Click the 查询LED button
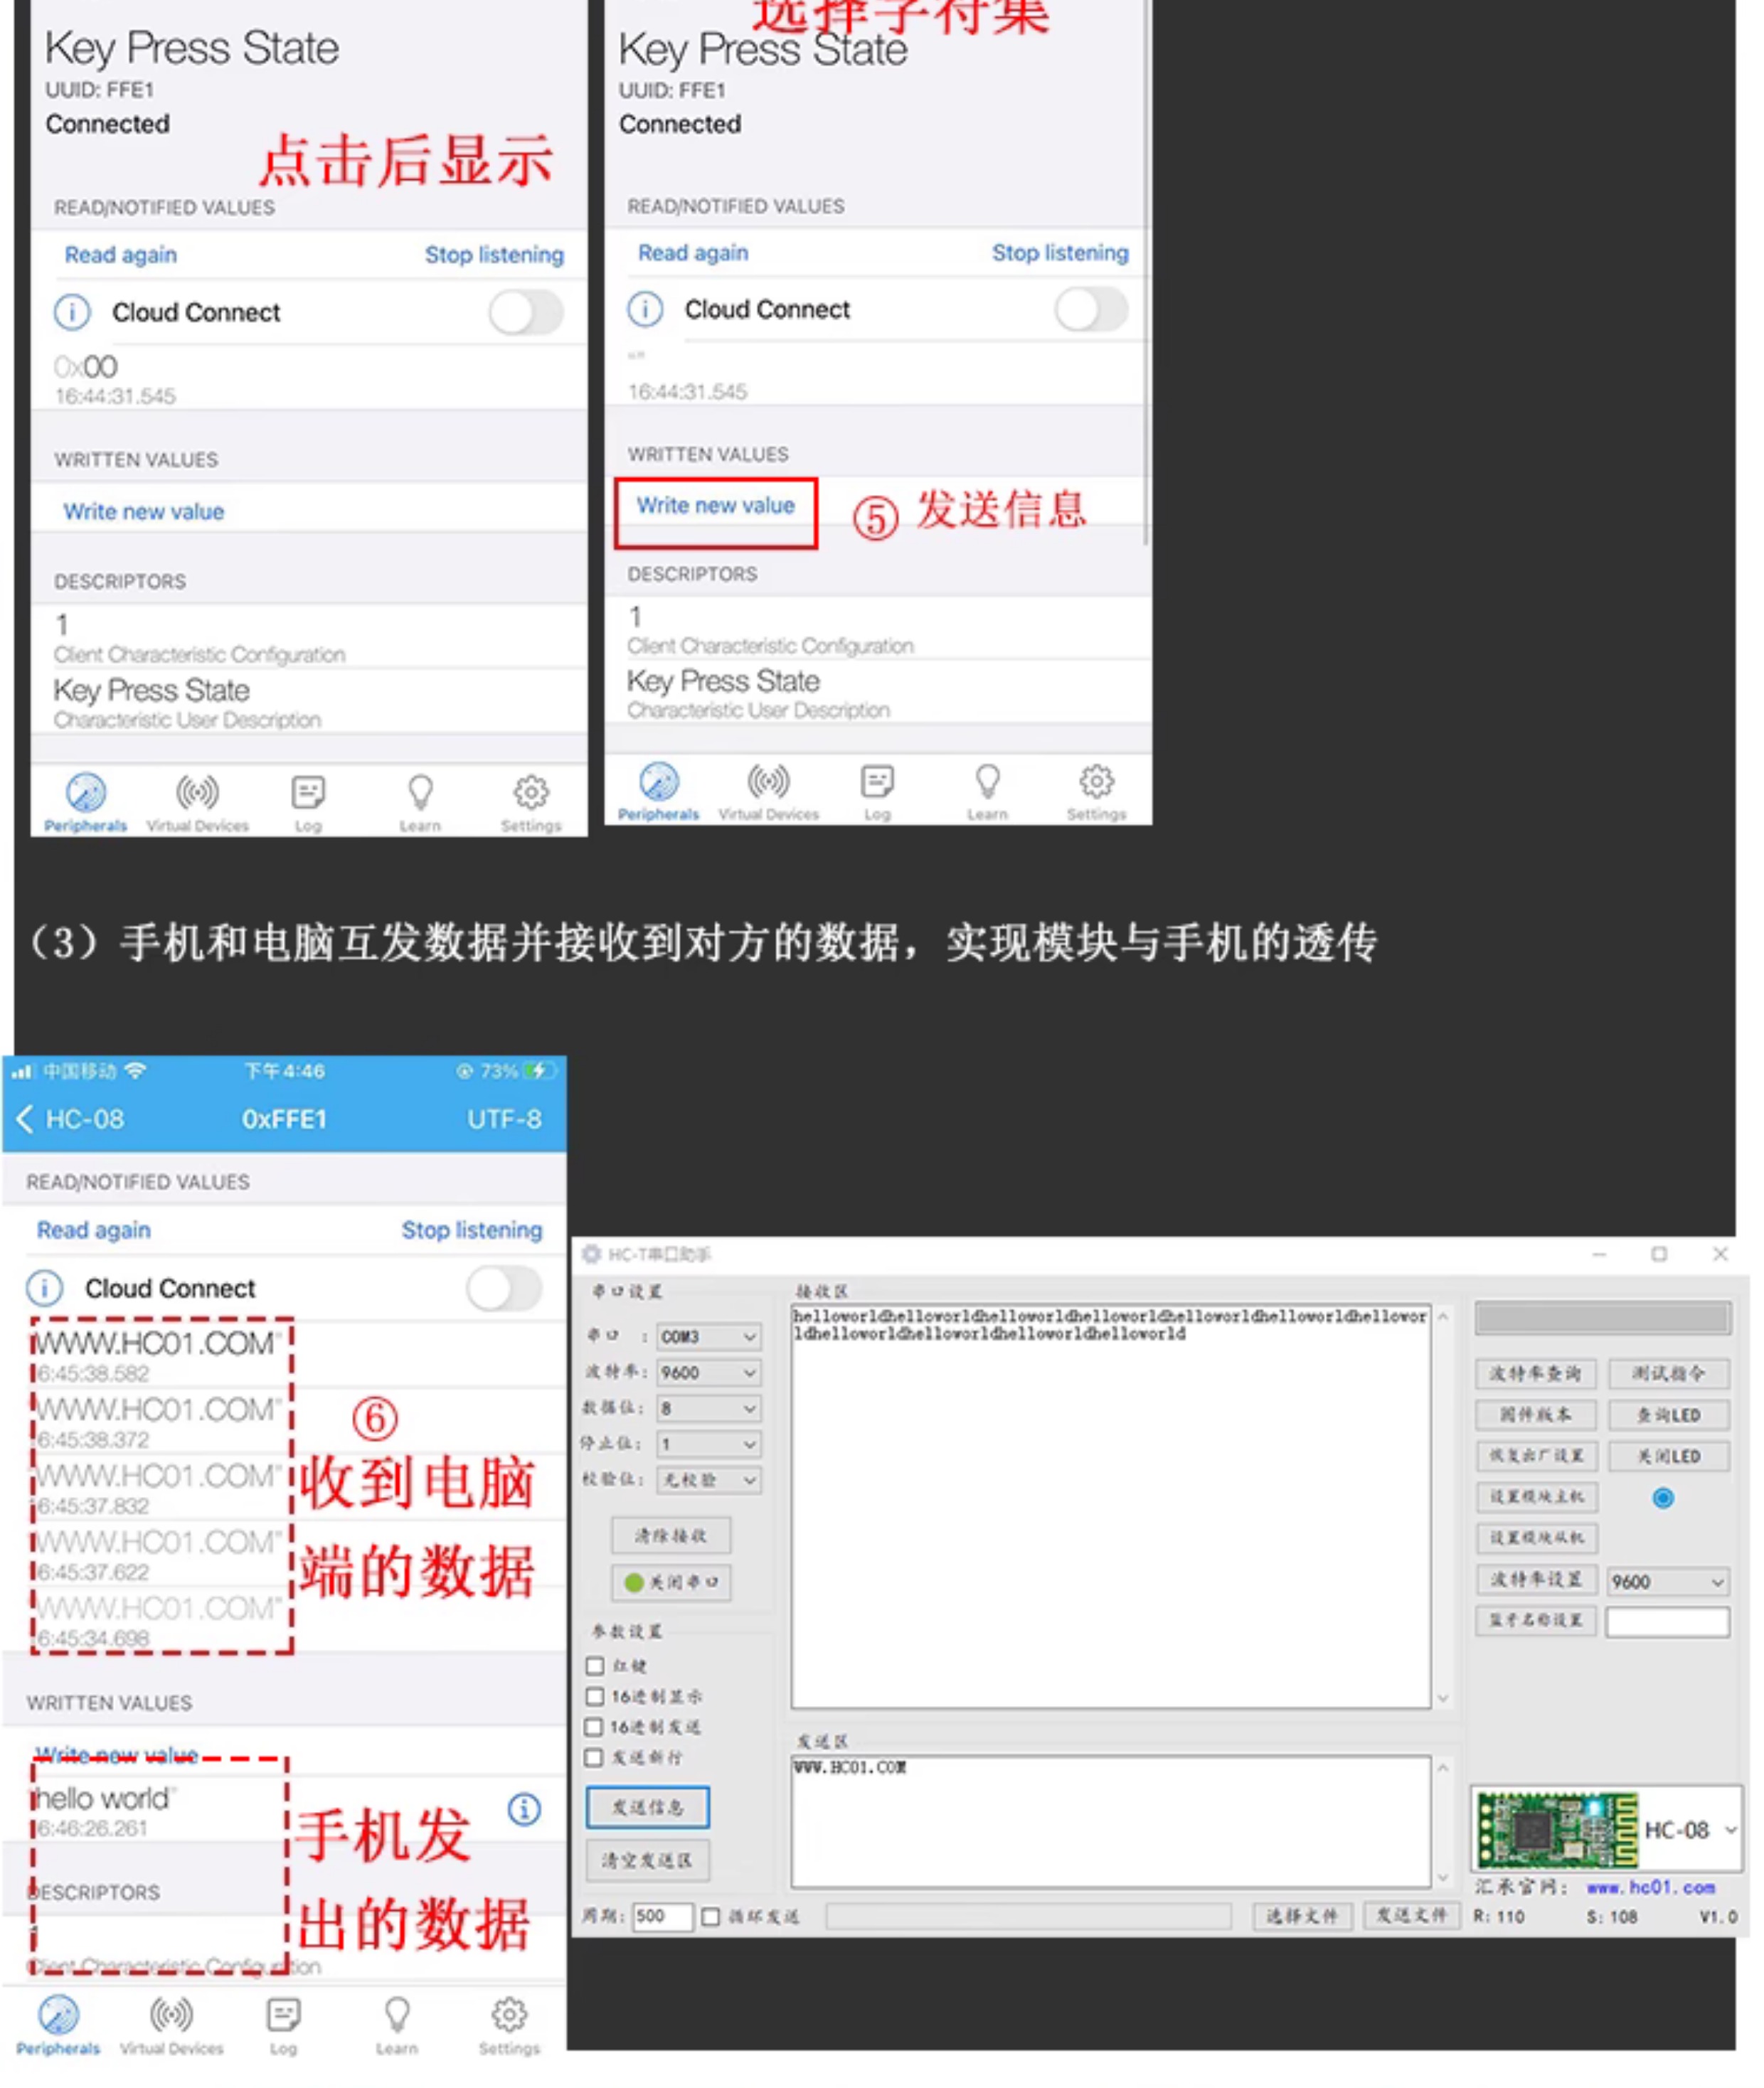The height and width of the screenshot is (2088, 1764). tap(1669, 1415)
